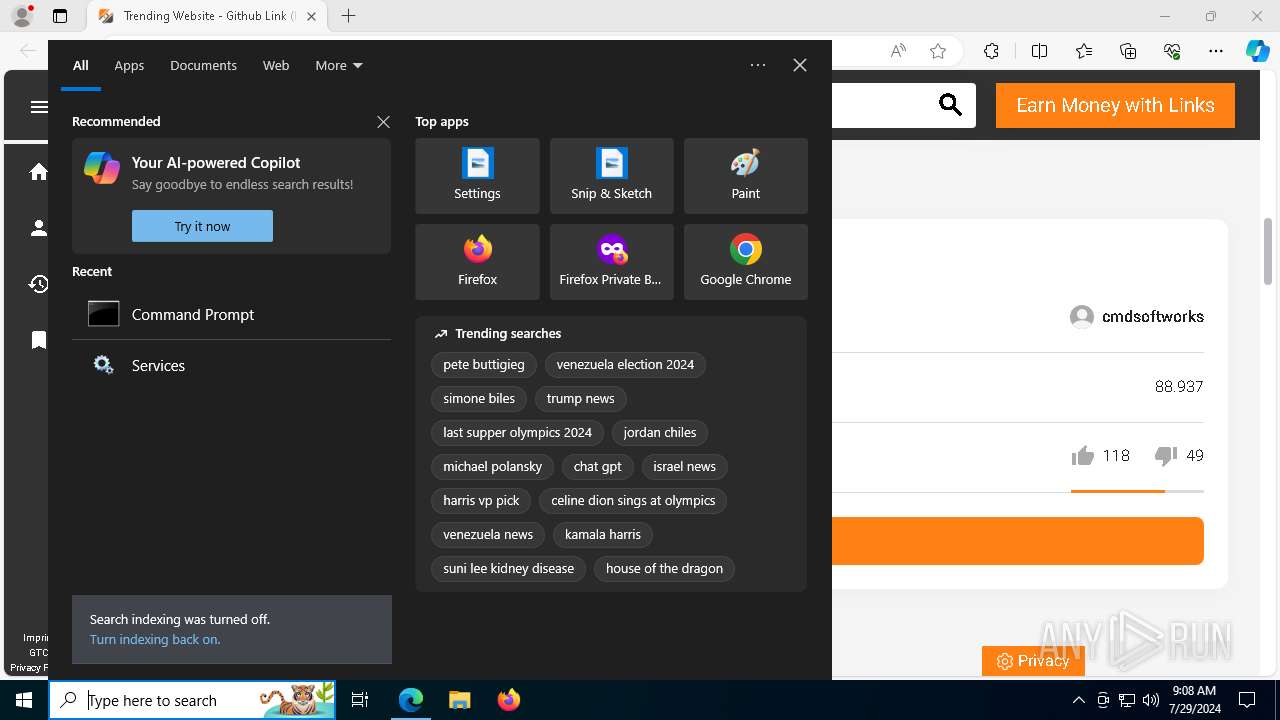Switch to Documents search tab
Screen dimensions: 1280x720
pyautogui.click(x=203, y=65)
